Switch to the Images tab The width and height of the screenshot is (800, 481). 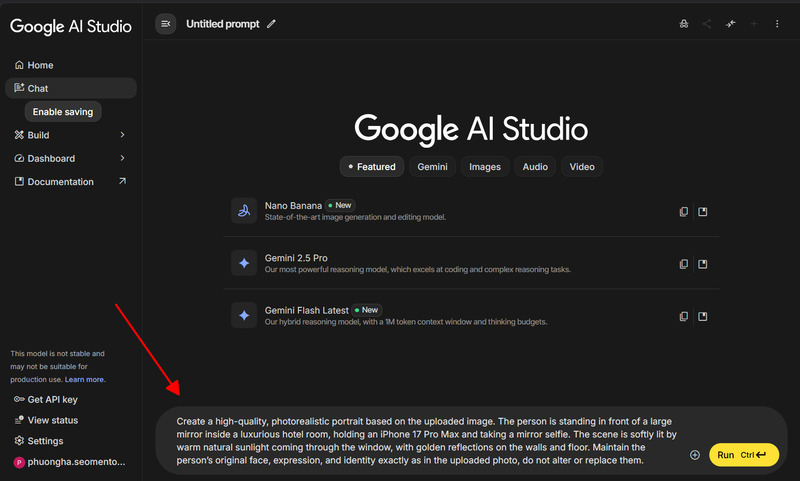[485, 167]
